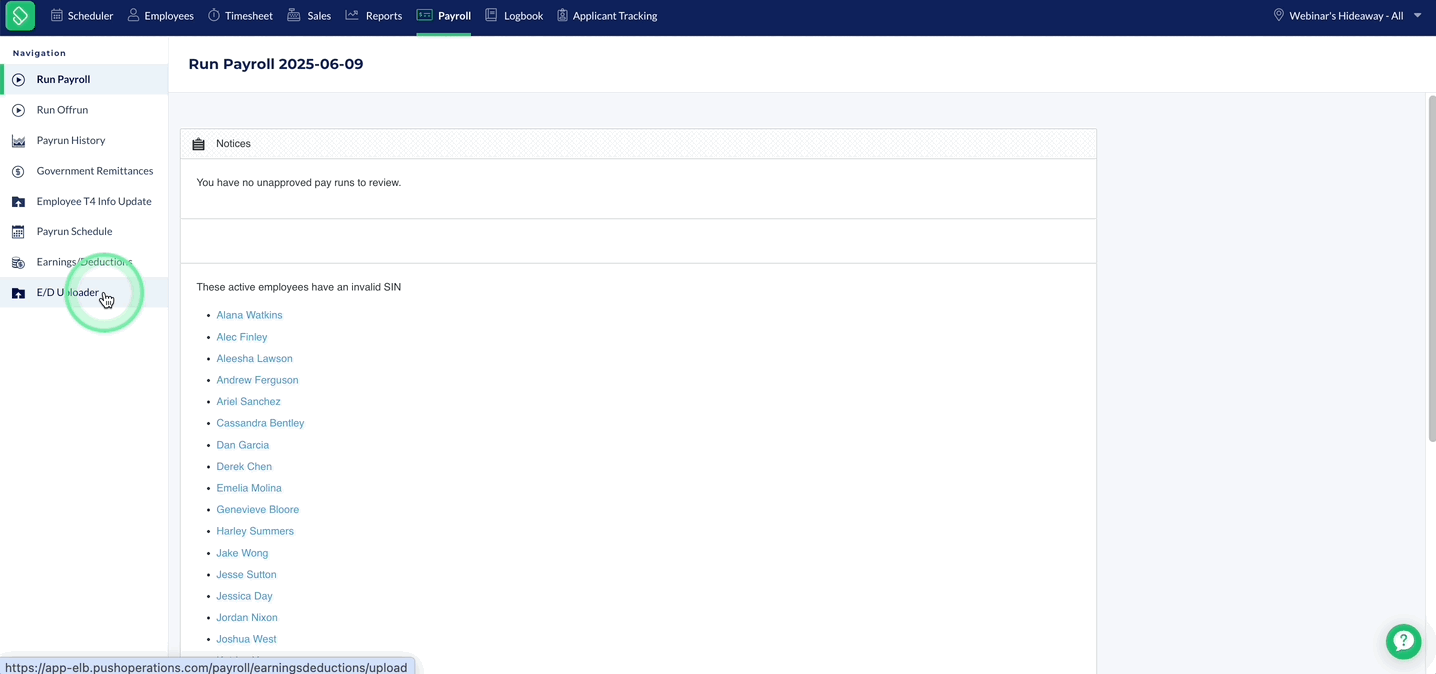1436x674 pixels.
Task: Open the location selector dropdown arrow
Action: (x=1417, y=16)
